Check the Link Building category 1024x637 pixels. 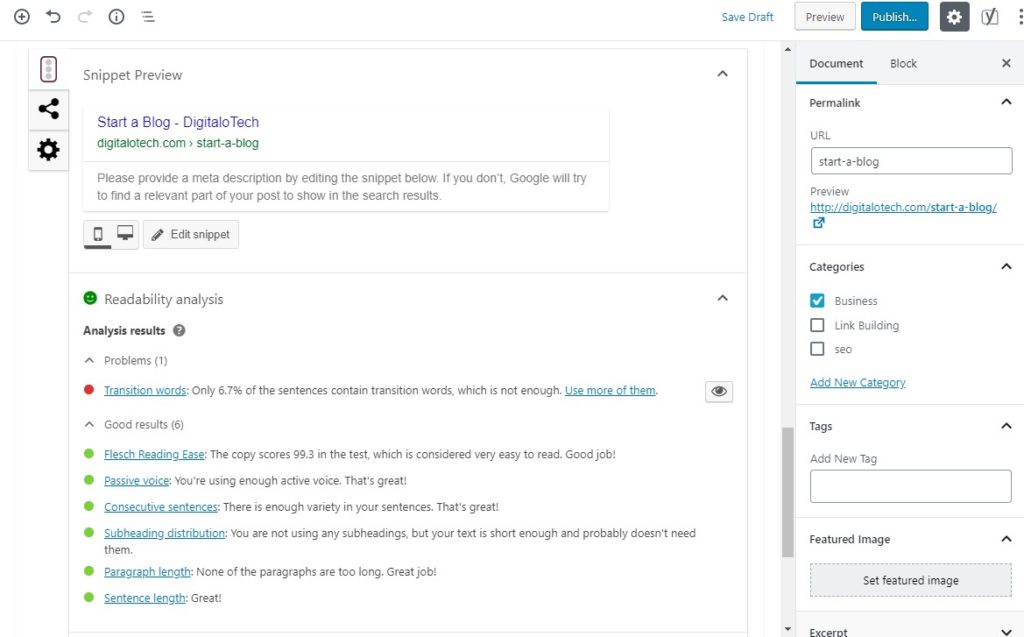point(817,325)
